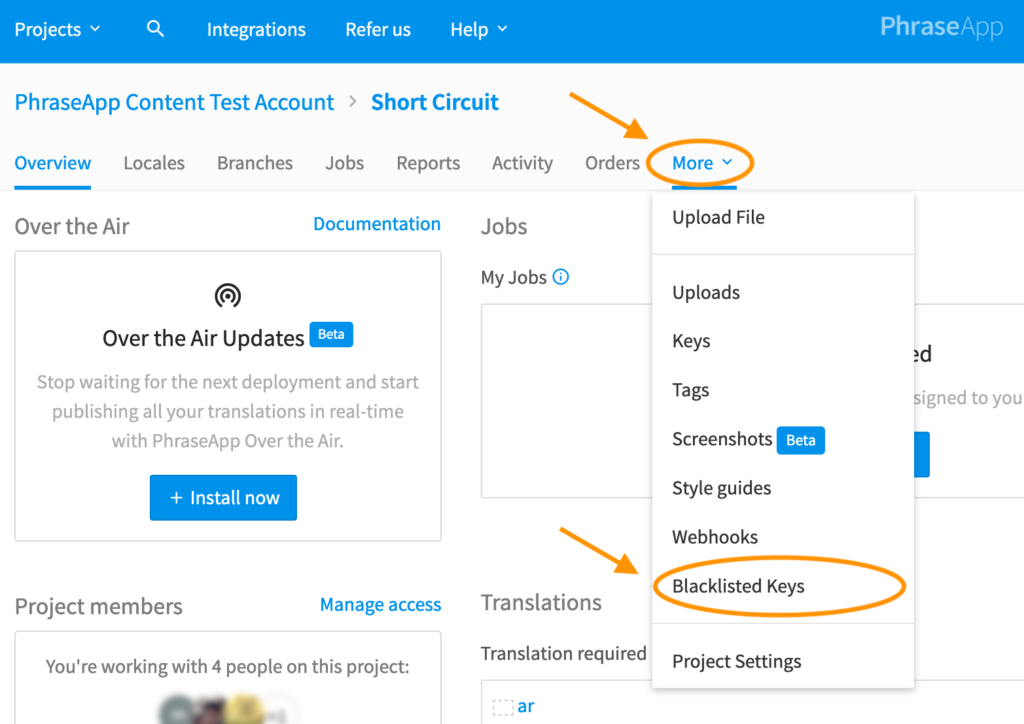Switch to the Locales tab

pyautogui.click(x=154, y=163)
